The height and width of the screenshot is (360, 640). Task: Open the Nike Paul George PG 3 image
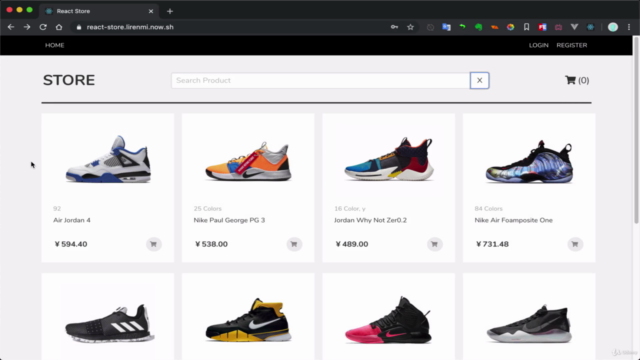point(248,161)
